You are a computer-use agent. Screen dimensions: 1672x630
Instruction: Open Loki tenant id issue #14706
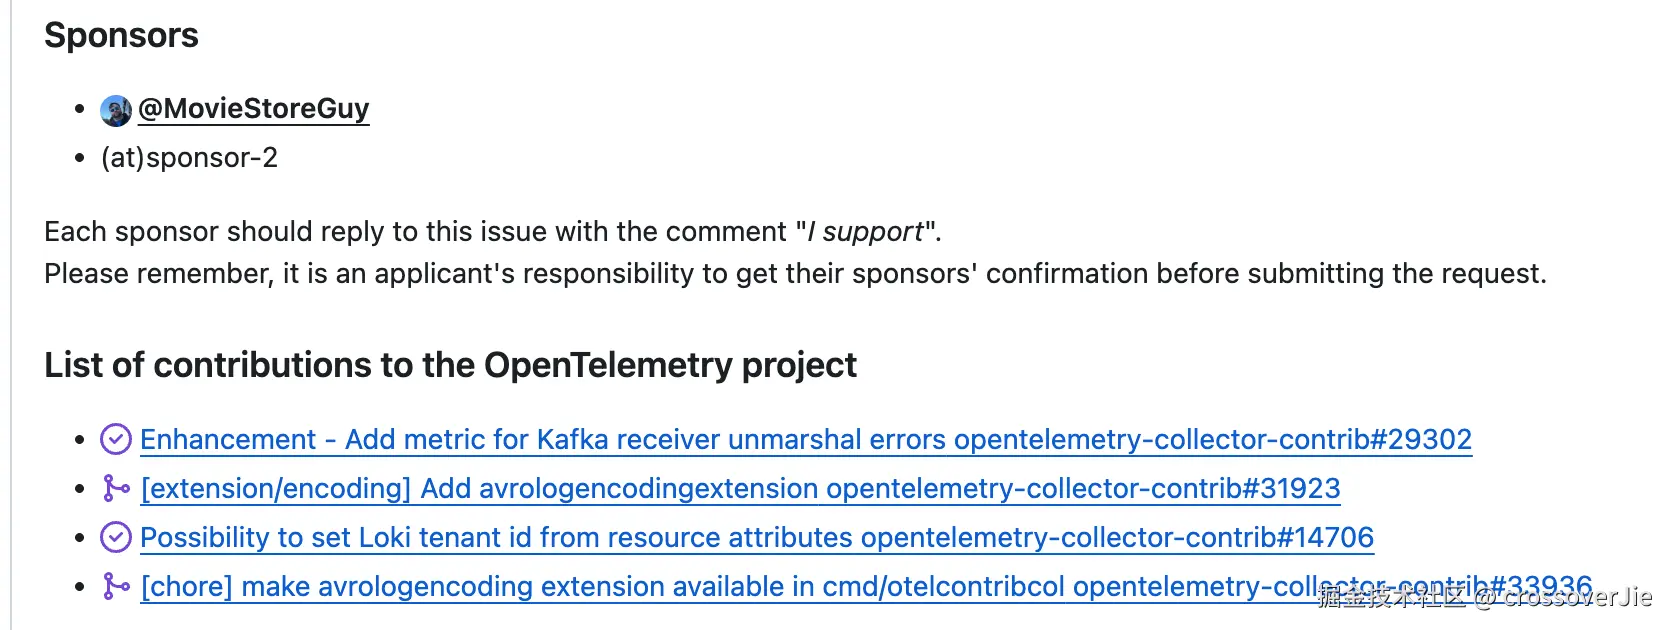coord(757,538)
